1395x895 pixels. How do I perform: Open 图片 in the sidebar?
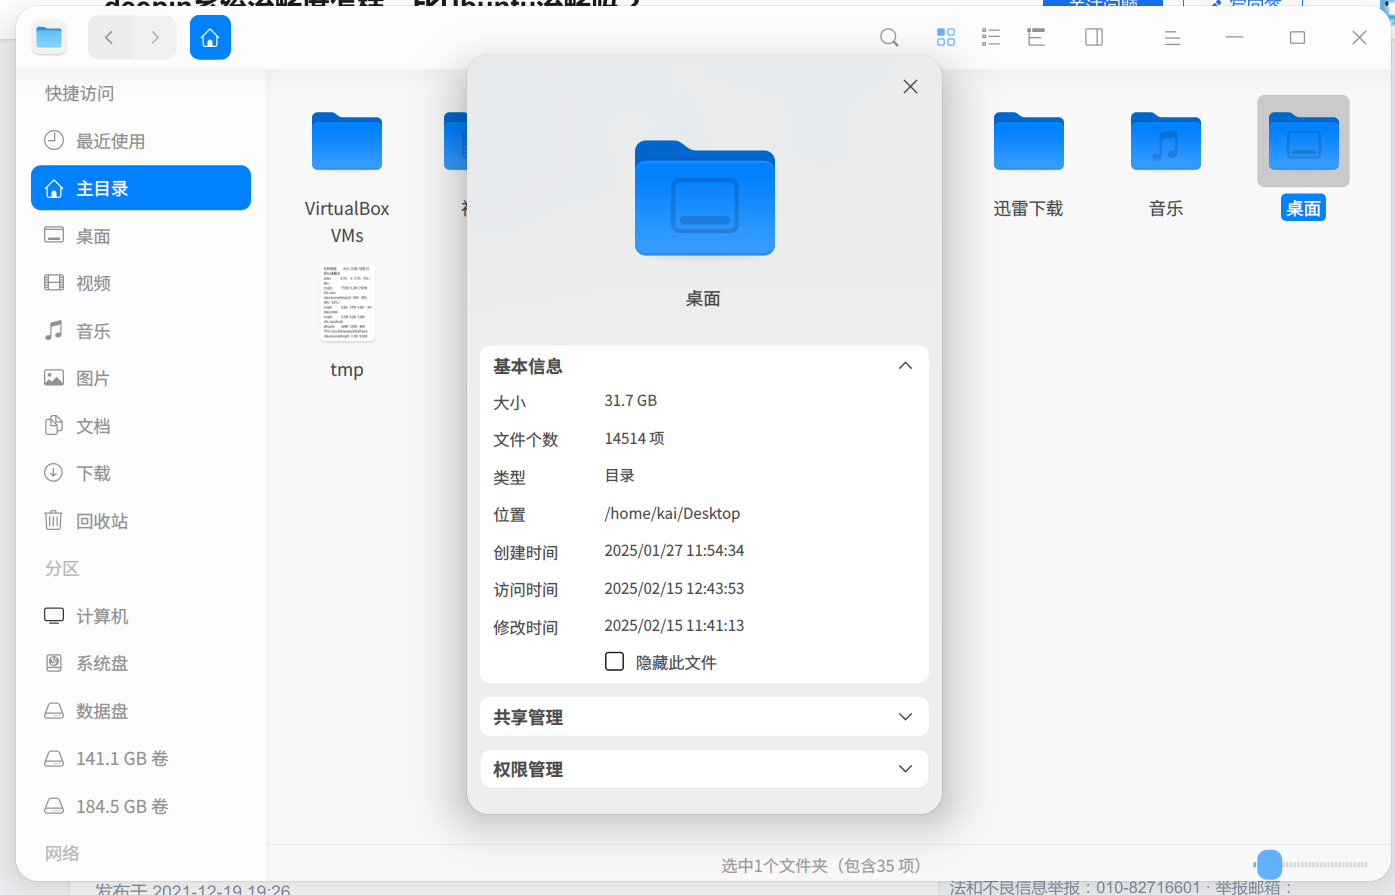[x=141, y=378]
